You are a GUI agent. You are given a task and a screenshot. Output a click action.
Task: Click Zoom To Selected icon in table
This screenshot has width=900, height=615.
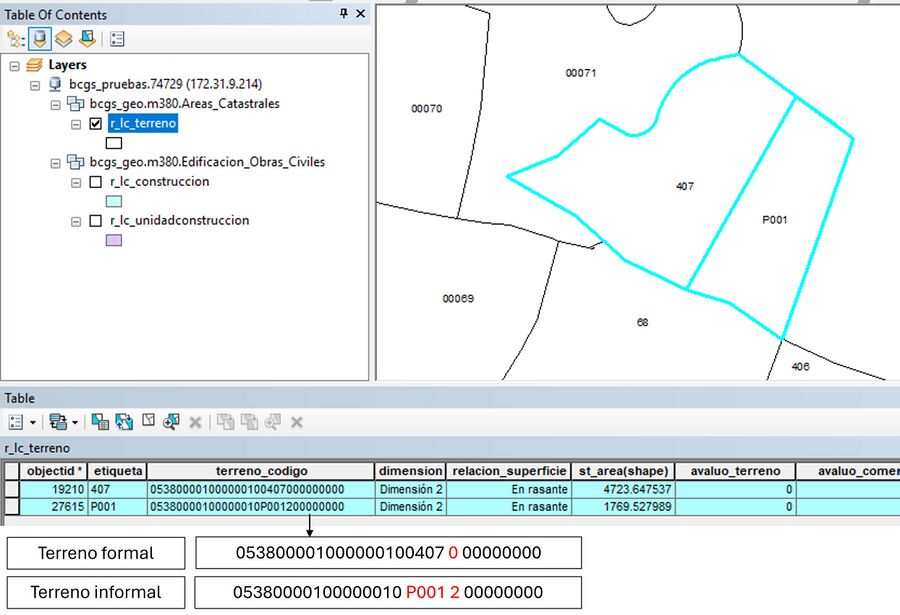pos(171,422)
